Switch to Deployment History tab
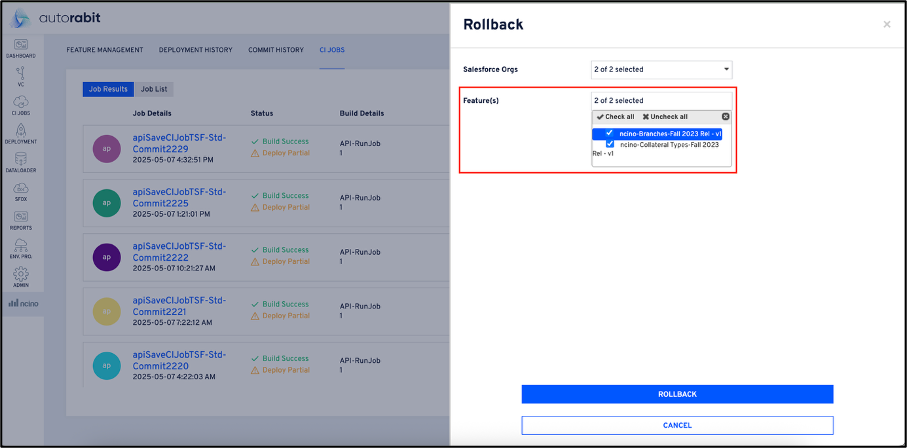This screenshot has width=908, height=448. tap(196, 49)
